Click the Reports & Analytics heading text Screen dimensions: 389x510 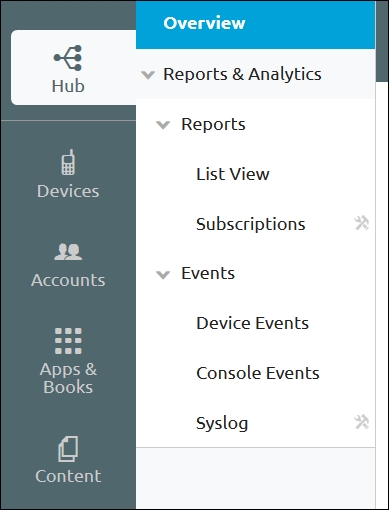click(x=242, y=74)
